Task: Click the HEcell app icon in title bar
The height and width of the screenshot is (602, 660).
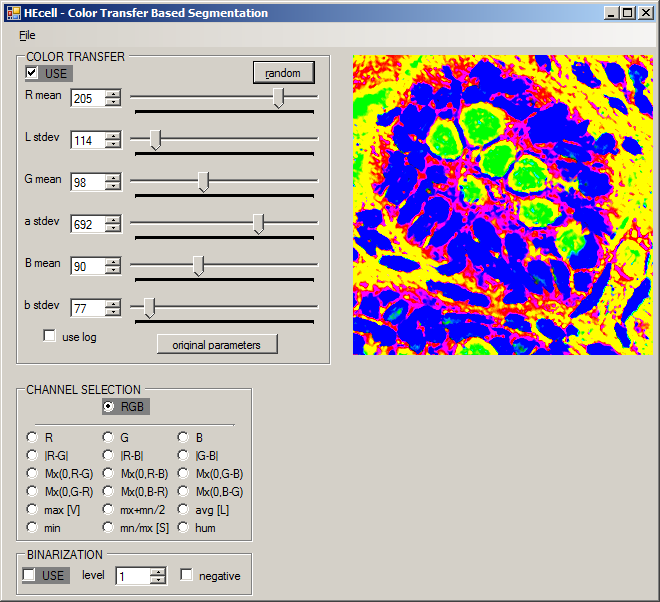Action: tap(12, 13)
